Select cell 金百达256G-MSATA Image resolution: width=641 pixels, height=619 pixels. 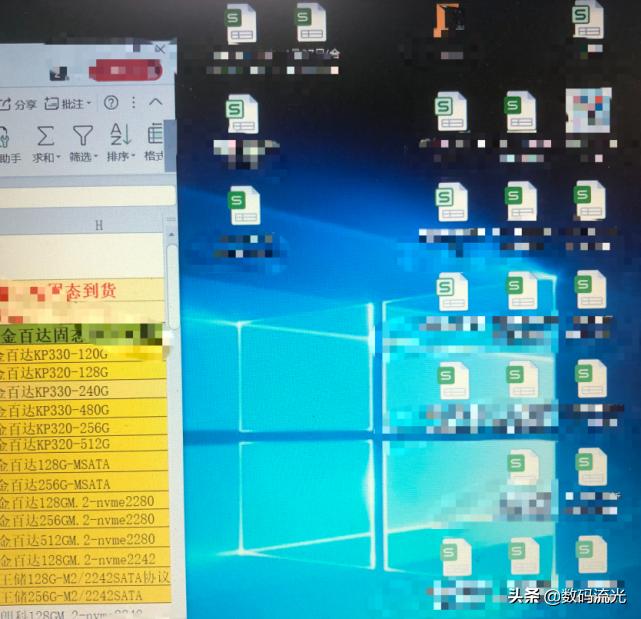click(53, 484)
